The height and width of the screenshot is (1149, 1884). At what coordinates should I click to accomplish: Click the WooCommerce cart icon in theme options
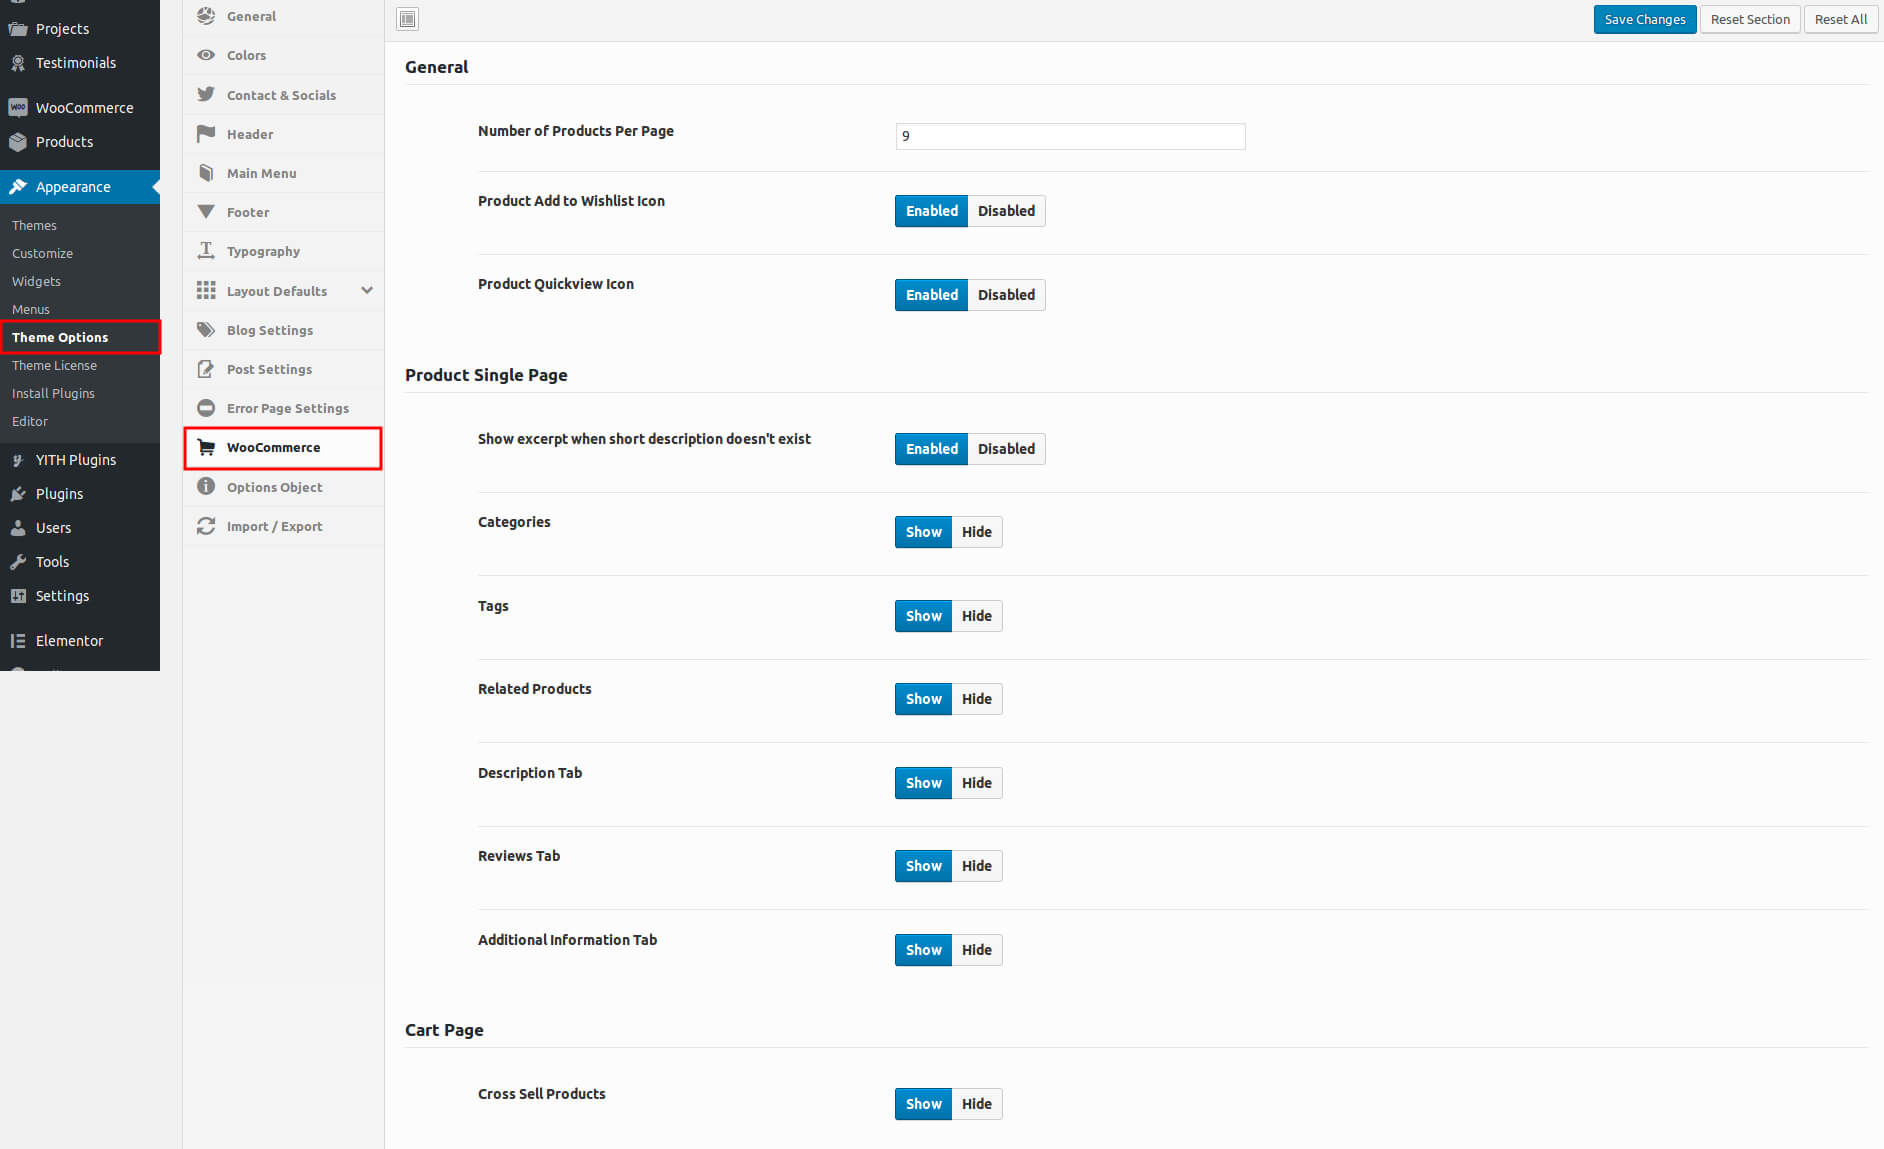(x=206, y=447)
